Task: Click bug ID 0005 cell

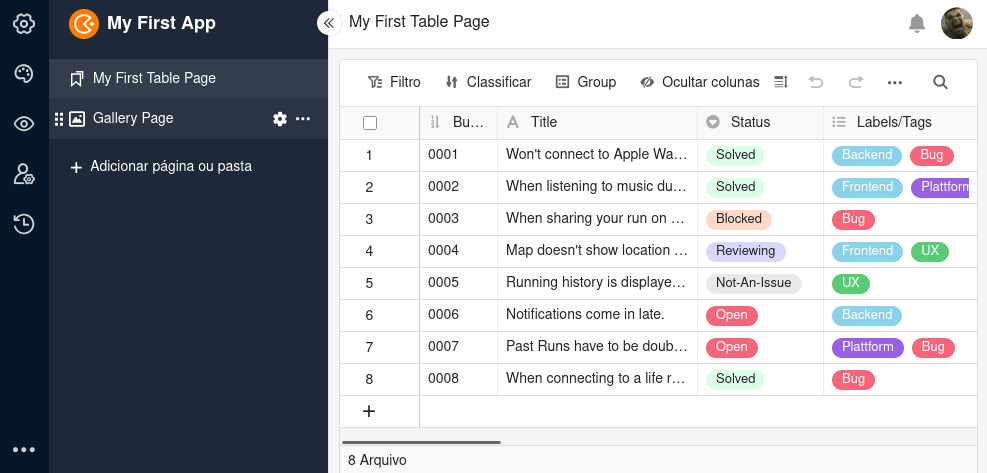Action: [x=458, y=283]
